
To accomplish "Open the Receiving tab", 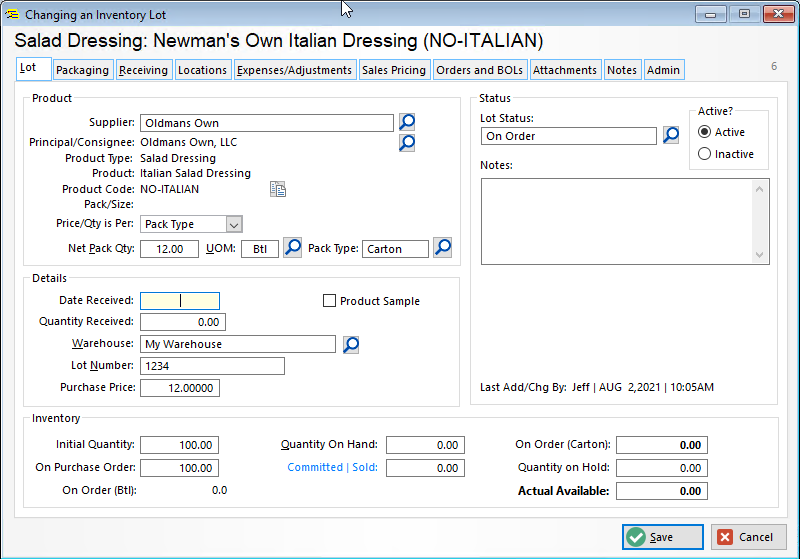I will click(143, 70).
